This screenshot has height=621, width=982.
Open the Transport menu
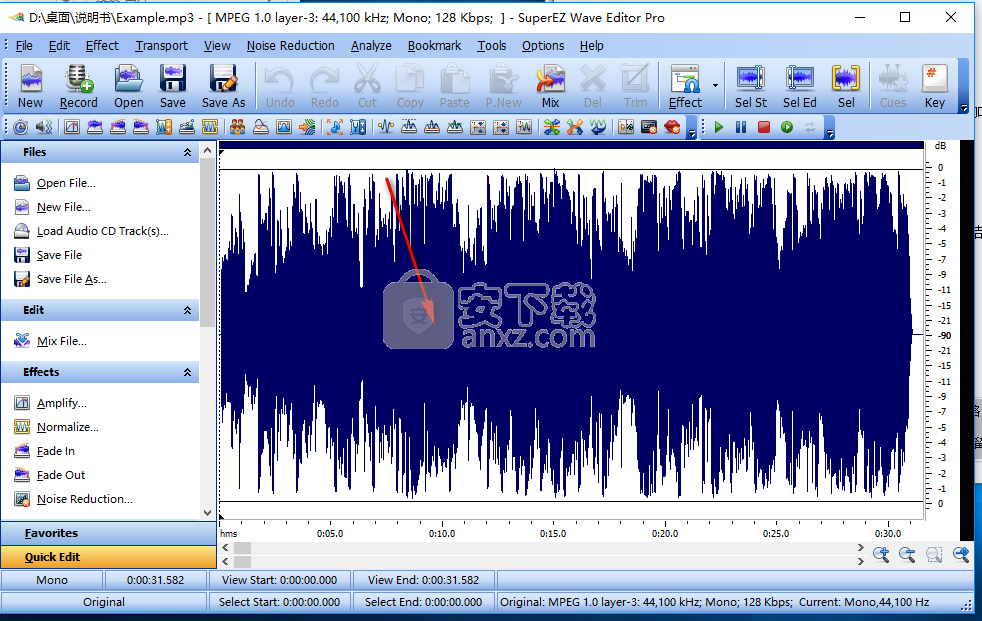(162, 46)
